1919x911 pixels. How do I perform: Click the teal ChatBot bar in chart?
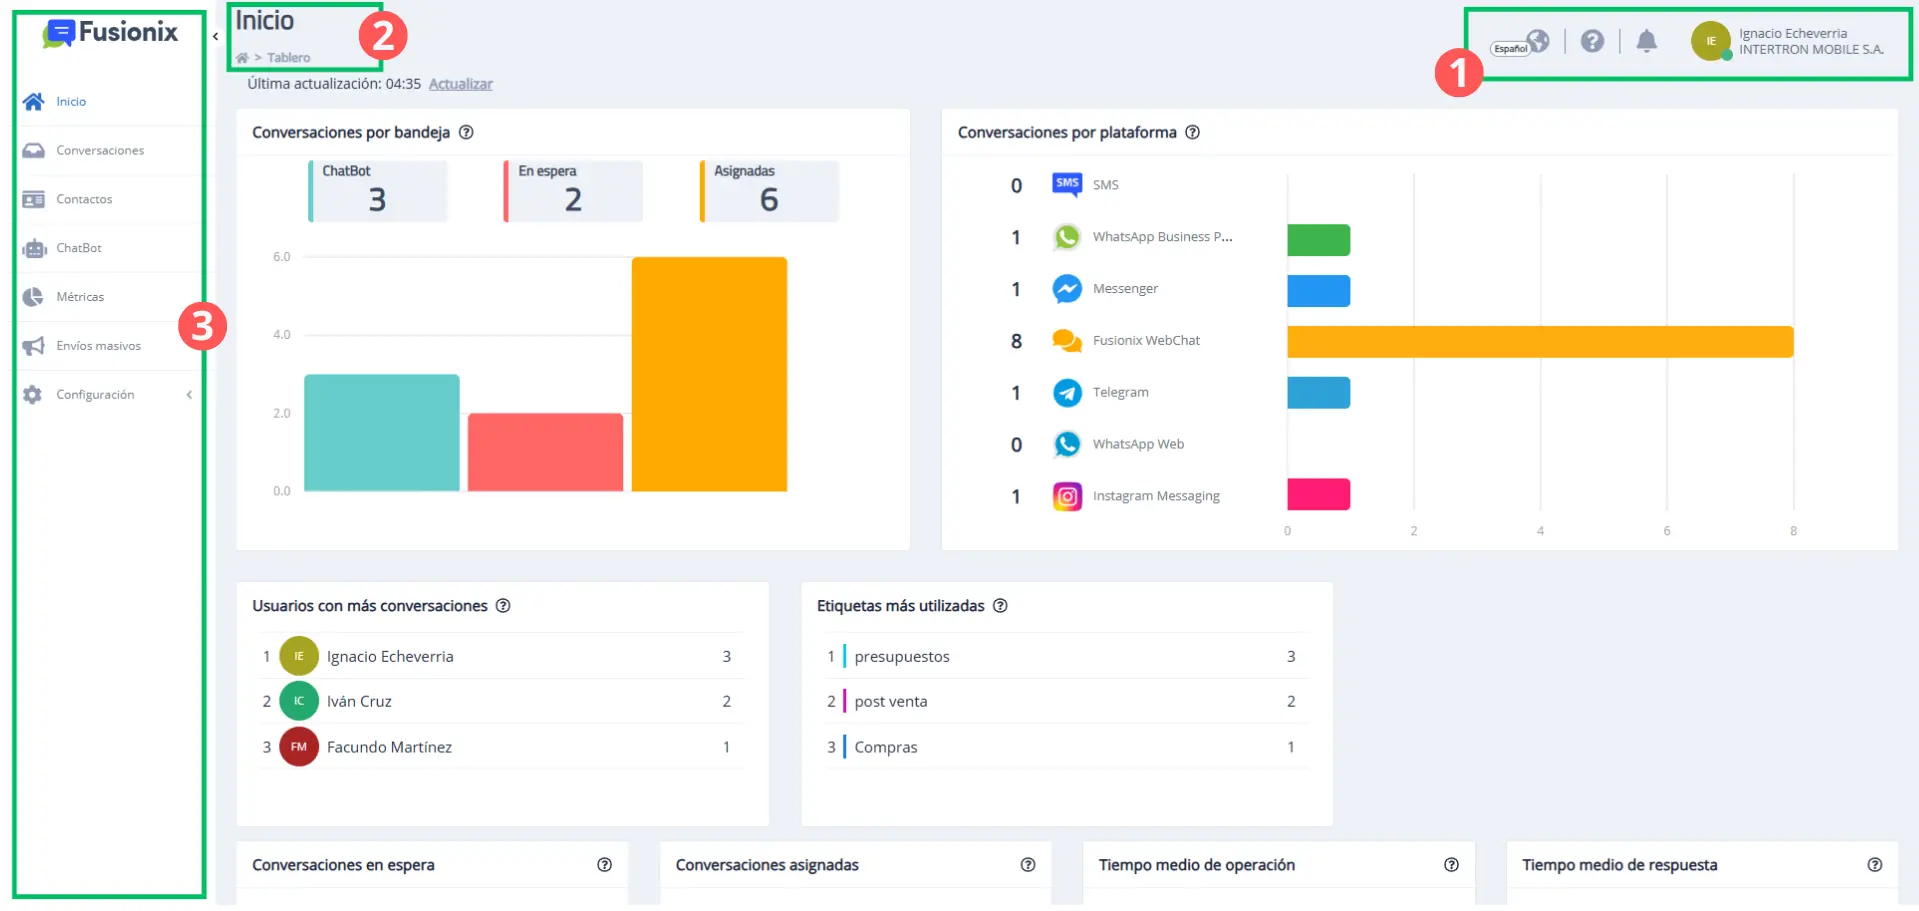tap(382, 433)
